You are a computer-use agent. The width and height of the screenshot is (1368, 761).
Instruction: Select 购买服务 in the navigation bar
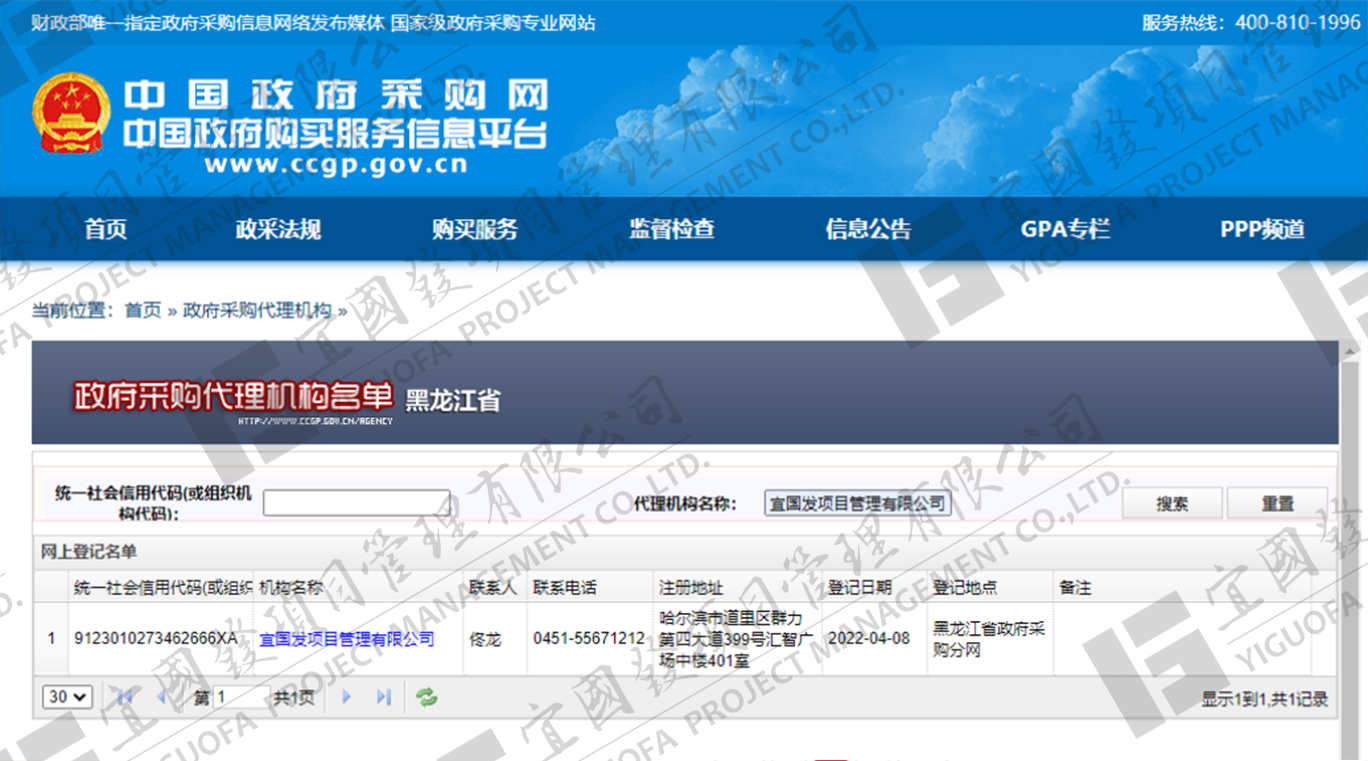(x=475, y=229)
